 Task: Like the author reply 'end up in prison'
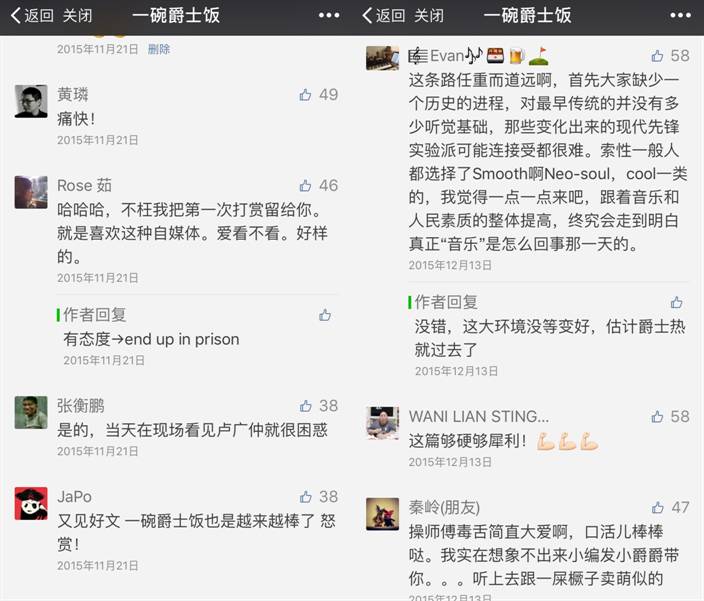point(325,315)
